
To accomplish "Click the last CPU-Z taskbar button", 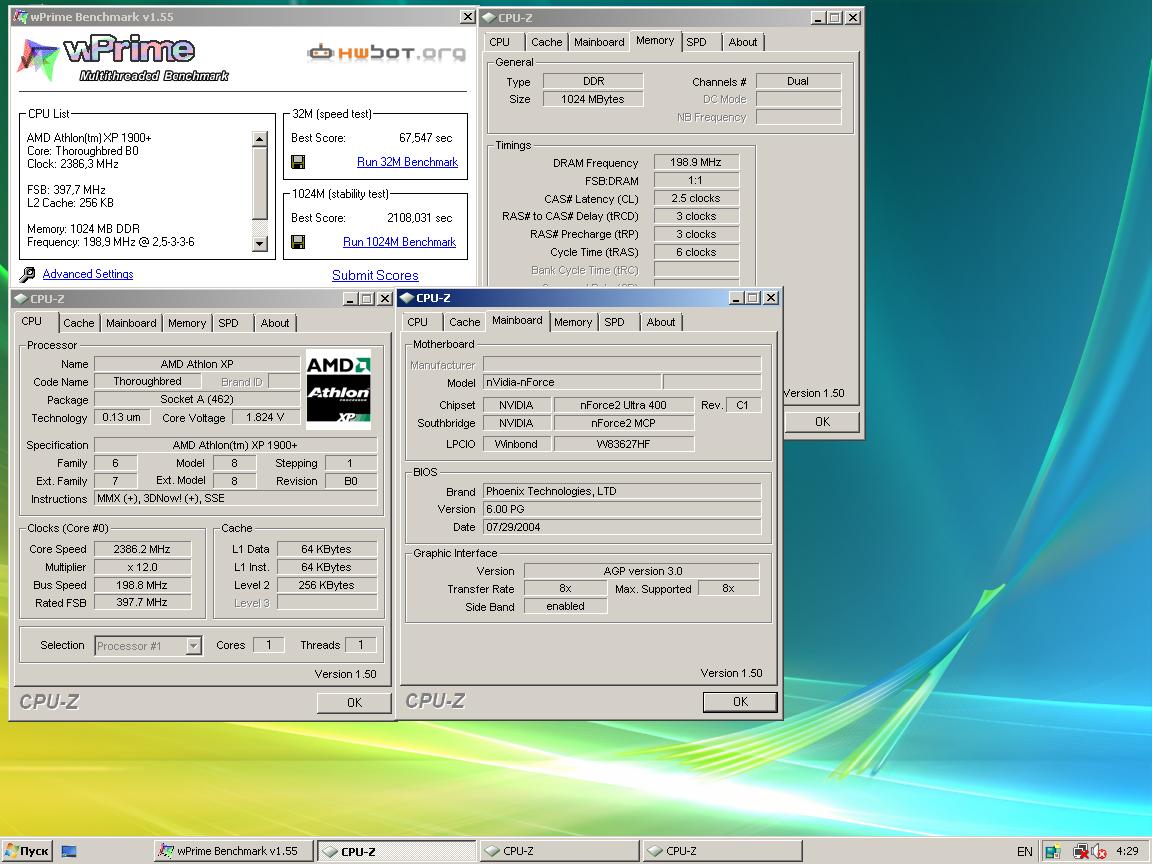I will [723, 852].
